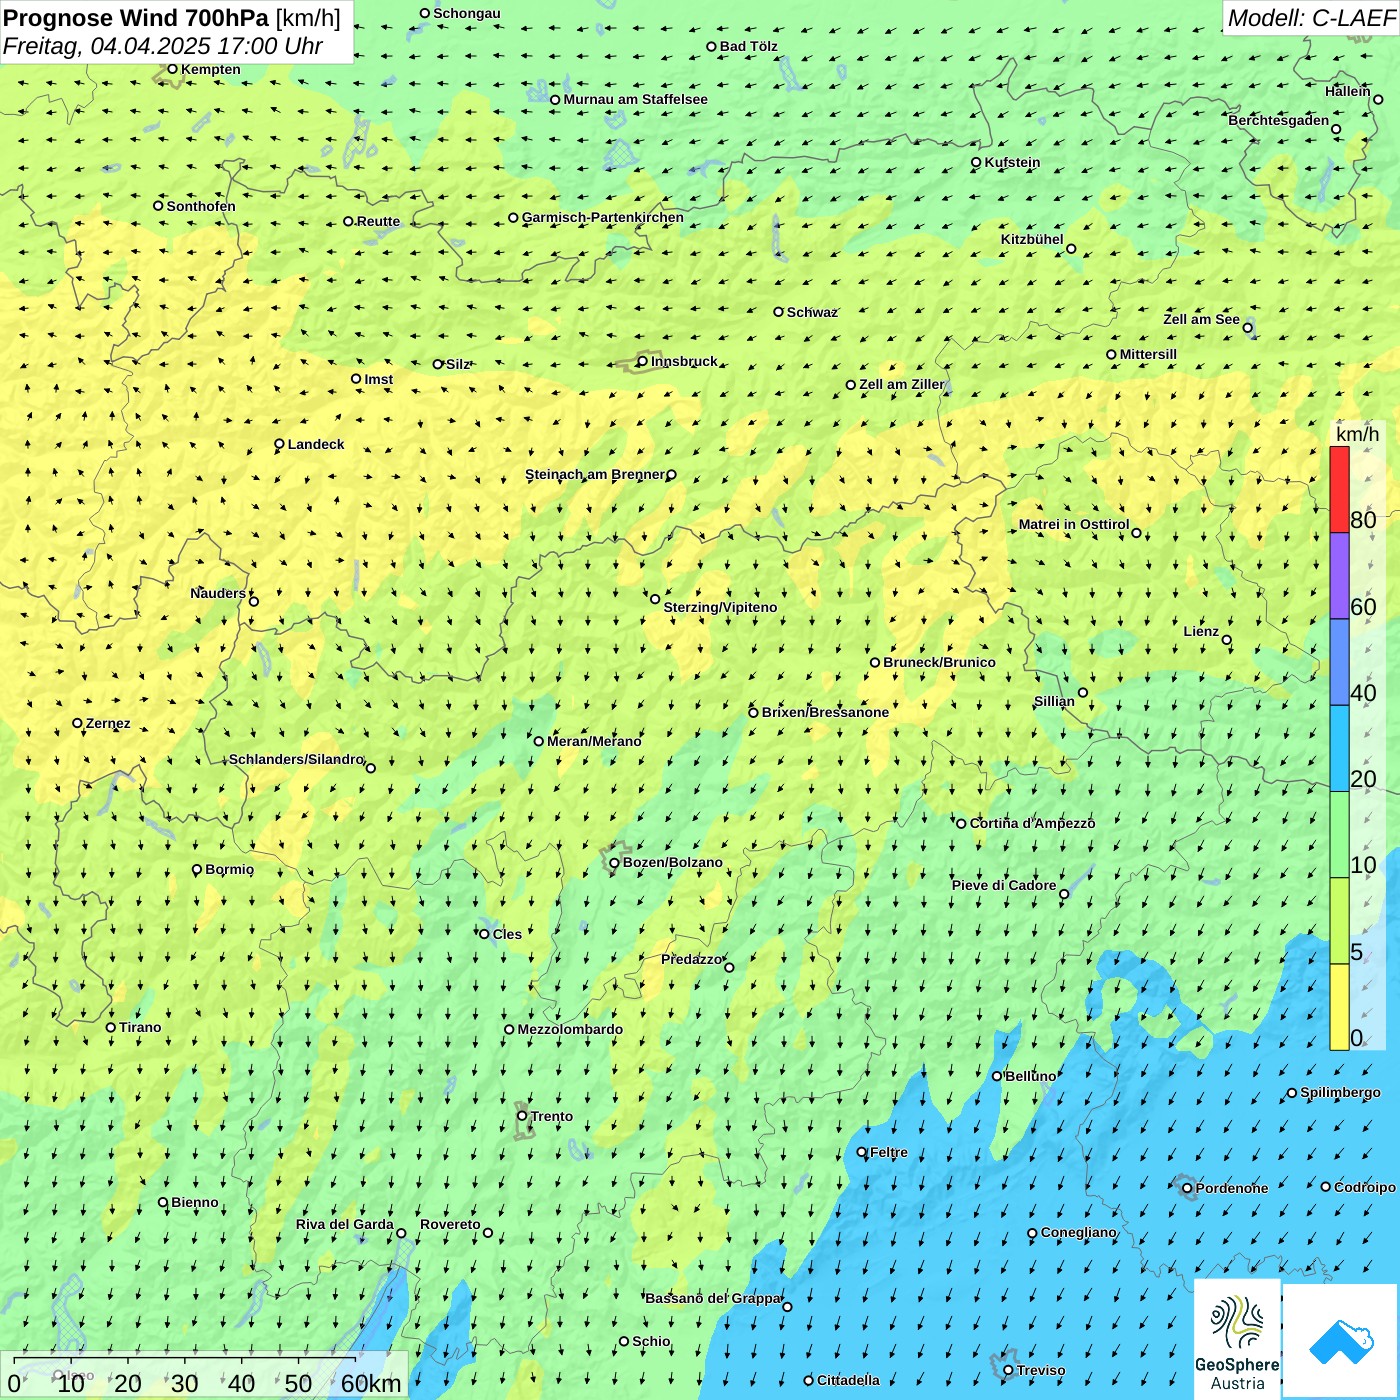
Task: Click the 'Bienno' label
Action: pyautogui.click(x=195, y=1202)
